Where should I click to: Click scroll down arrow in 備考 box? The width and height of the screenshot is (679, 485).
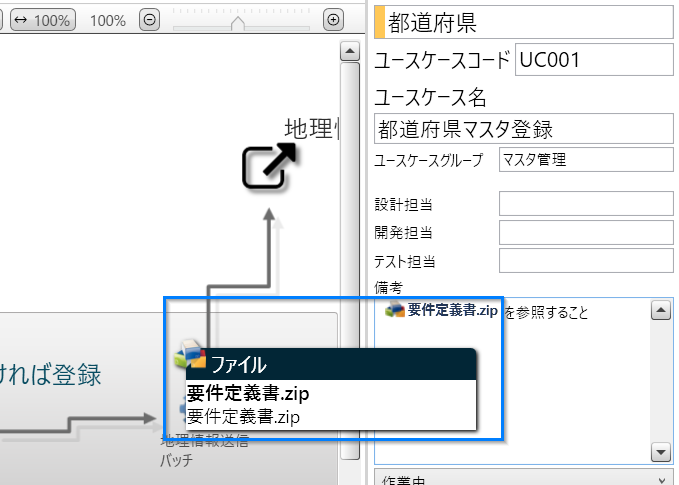click(660, 452)
